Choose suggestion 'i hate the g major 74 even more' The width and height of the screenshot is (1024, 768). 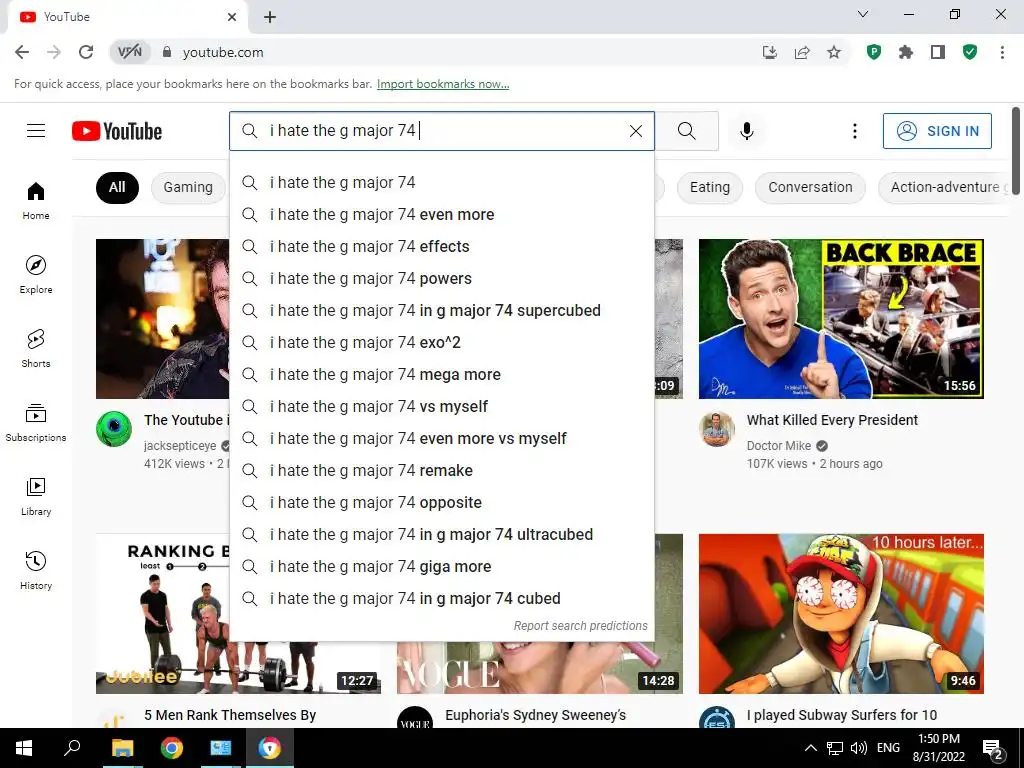coord(442,215)
